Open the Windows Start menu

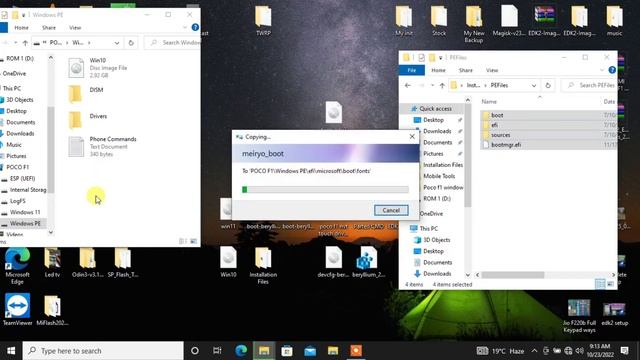11,351
